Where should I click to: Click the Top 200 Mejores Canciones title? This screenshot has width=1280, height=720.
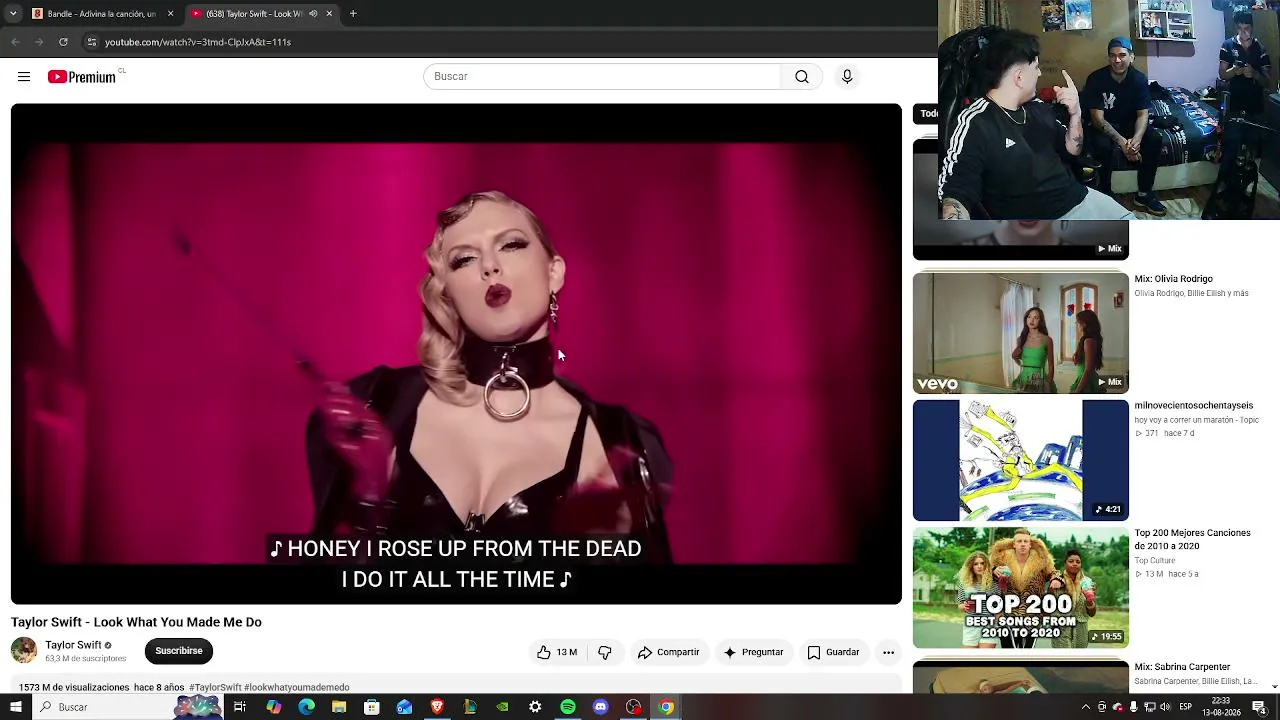(x=1193, y=540)
